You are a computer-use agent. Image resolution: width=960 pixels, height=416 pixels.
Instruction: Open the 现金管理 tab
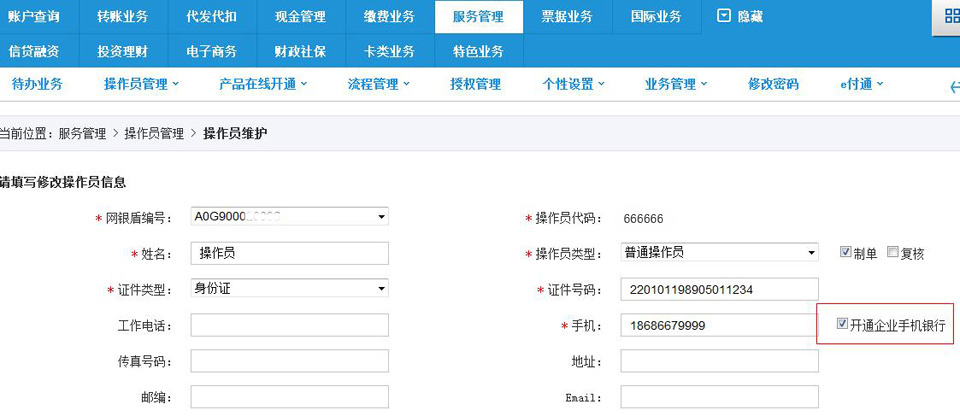[x=300, y=17]
